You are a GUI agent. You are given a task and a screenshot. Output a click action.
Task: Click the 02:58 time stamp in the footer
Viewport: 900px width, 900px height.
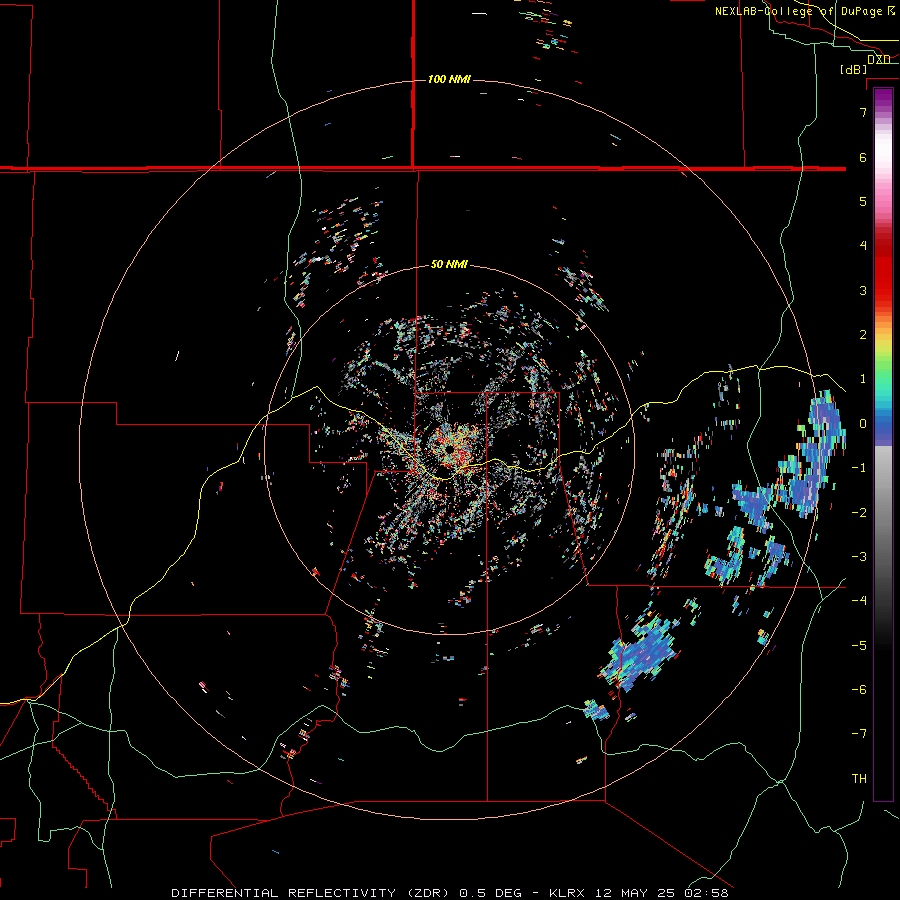click(x=707, y=893)
